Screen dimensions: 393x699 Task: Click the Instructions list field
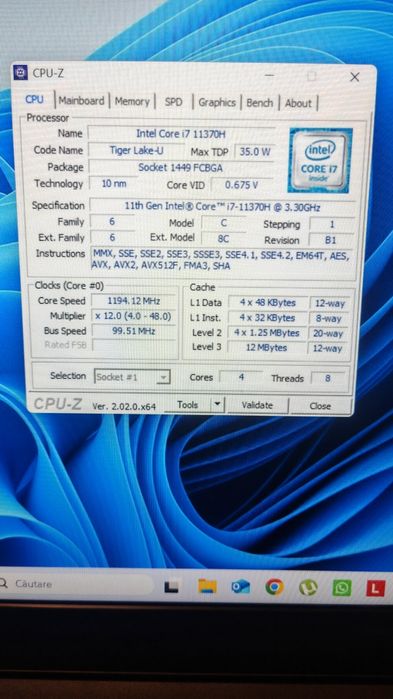(x=222, y=260)
